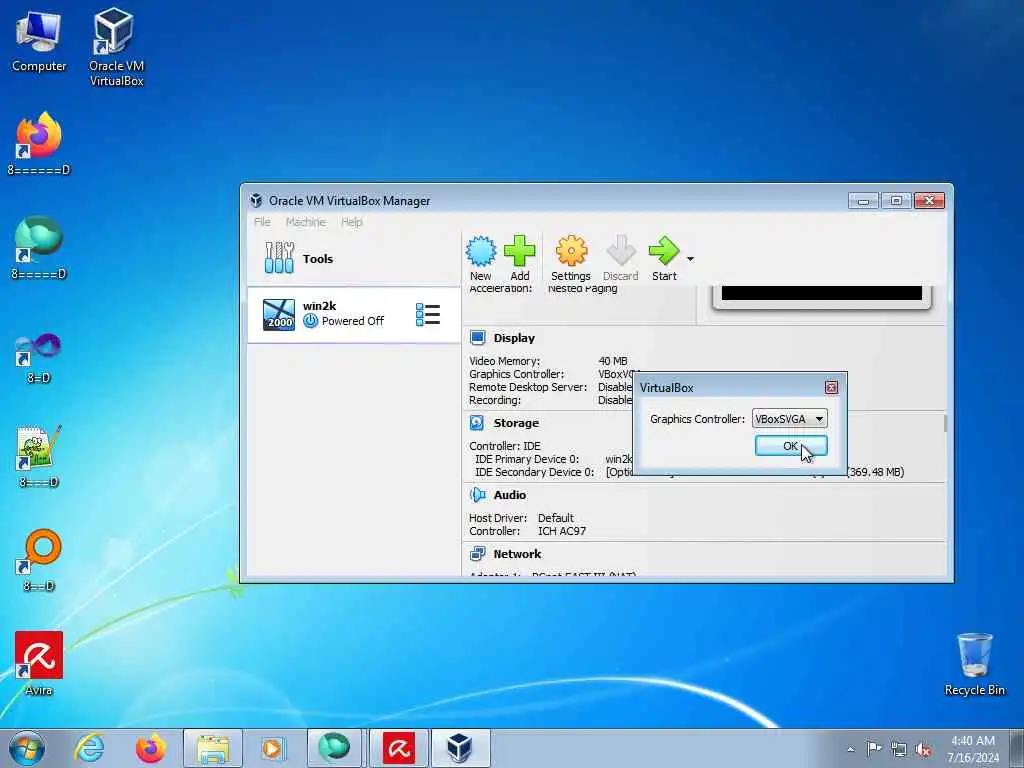Open the Computer desktop icon
This screenshot has height=768, width=1024.
[x=39, y=40]
